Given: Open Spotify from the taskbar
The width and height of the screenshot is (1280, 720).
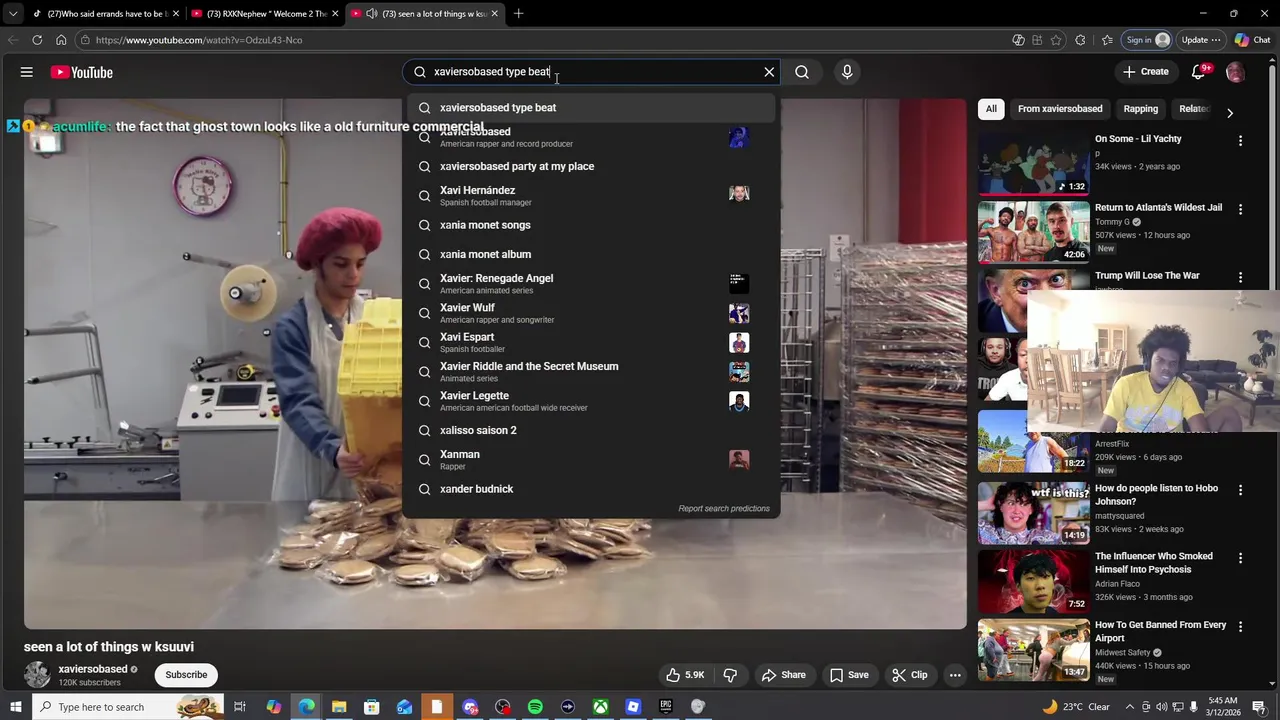Looking at the screenshot, I should coord(535,707).
